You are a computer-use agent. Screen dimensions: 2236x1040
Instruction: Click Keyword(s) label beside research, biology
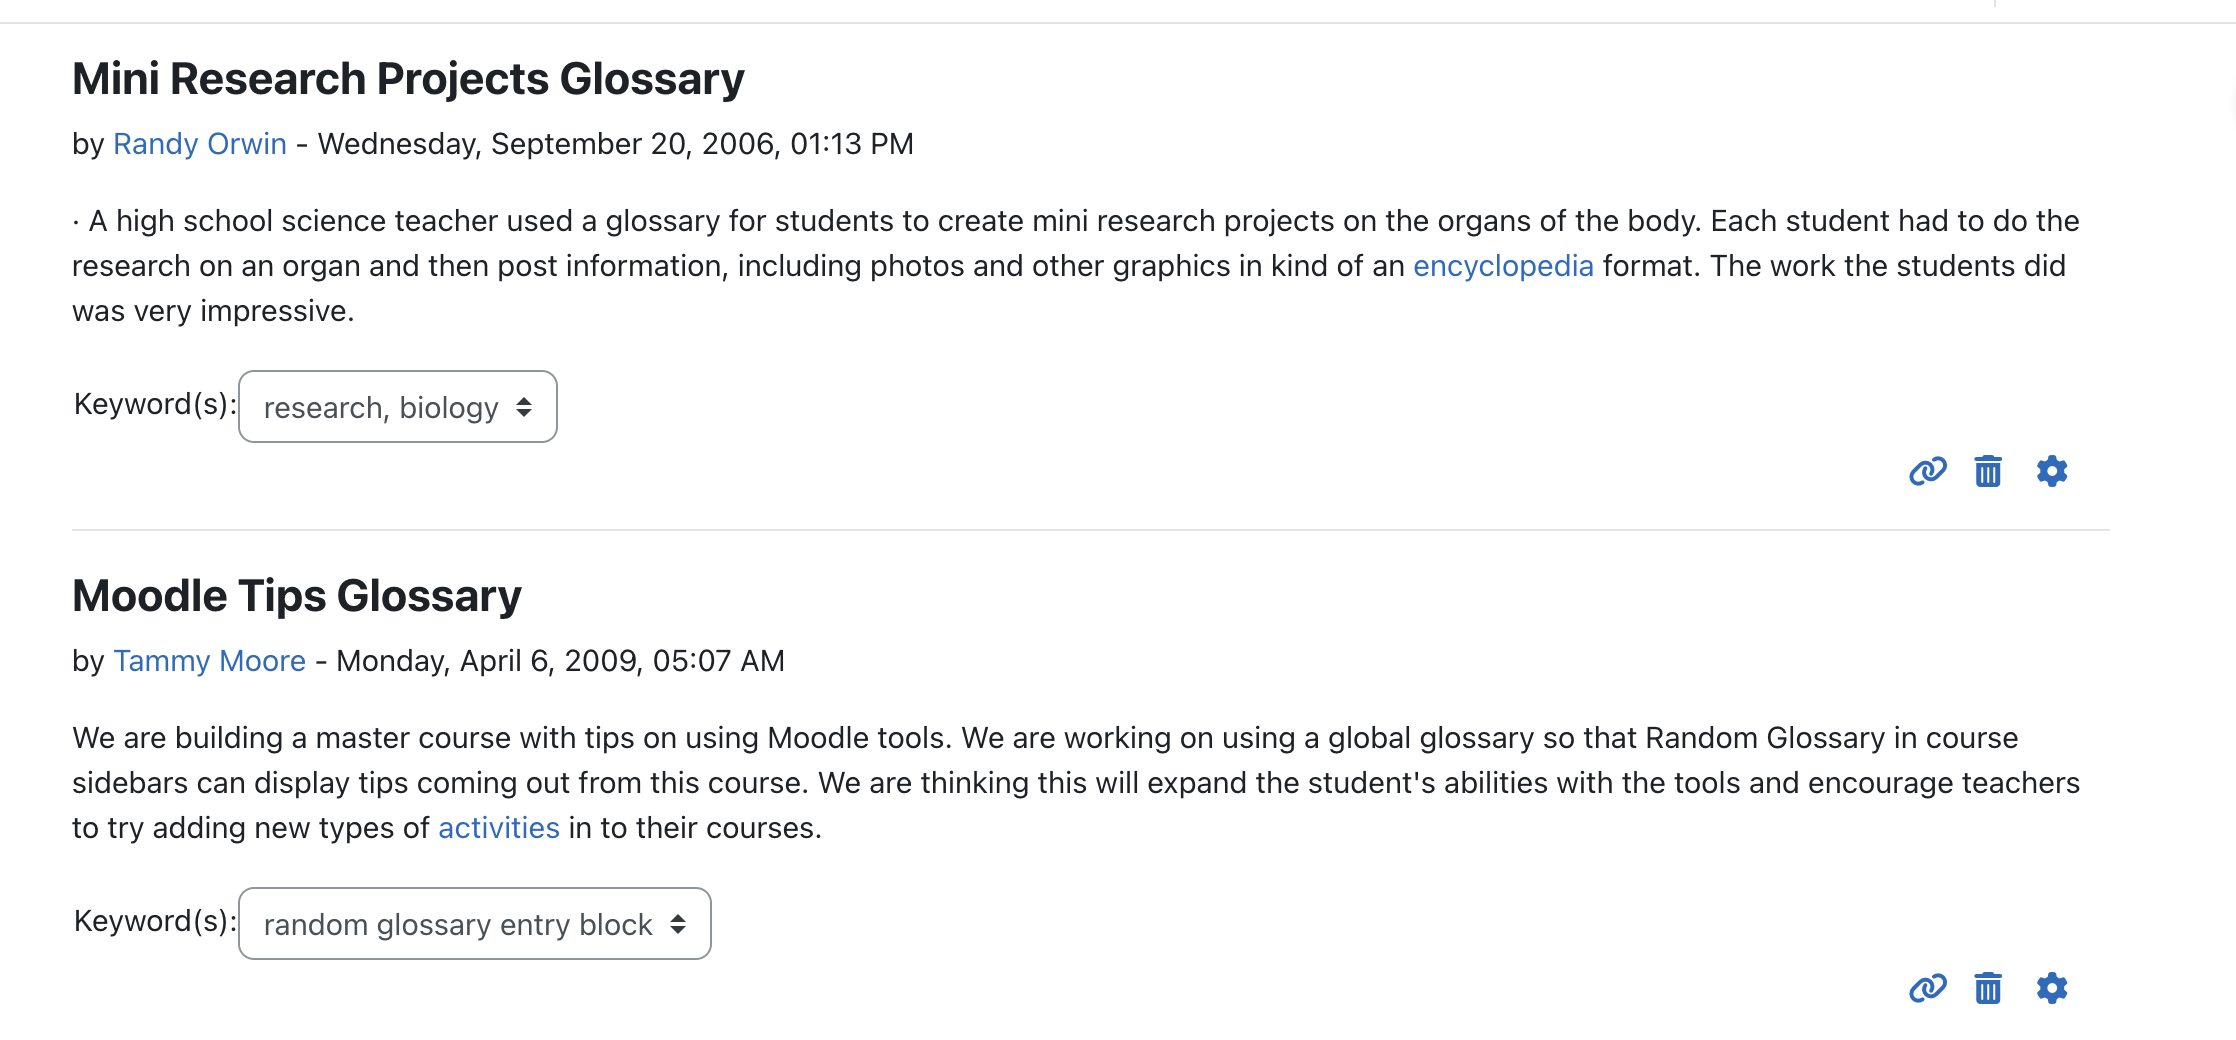point(155,404)
